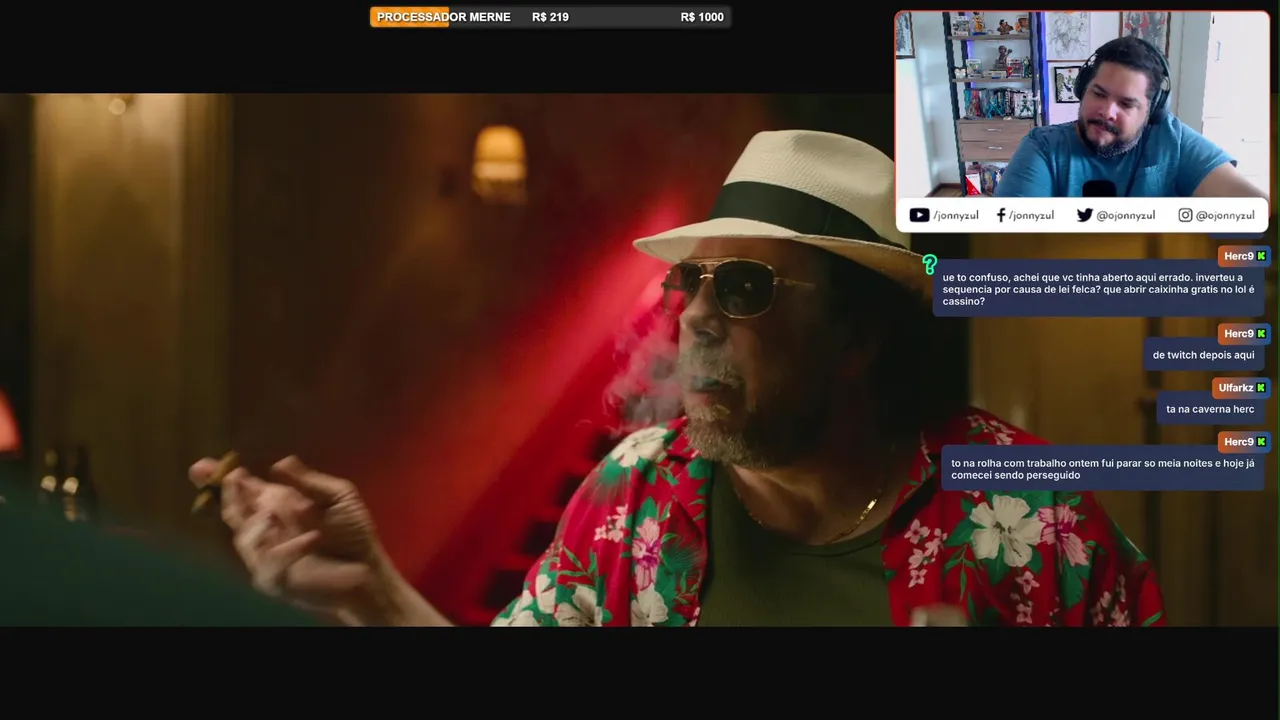Click the Instagram handle @ojonnyzul
The height and width of the screenshot is (720, 1280).
pyautogui.click(x=1225, y=215)
